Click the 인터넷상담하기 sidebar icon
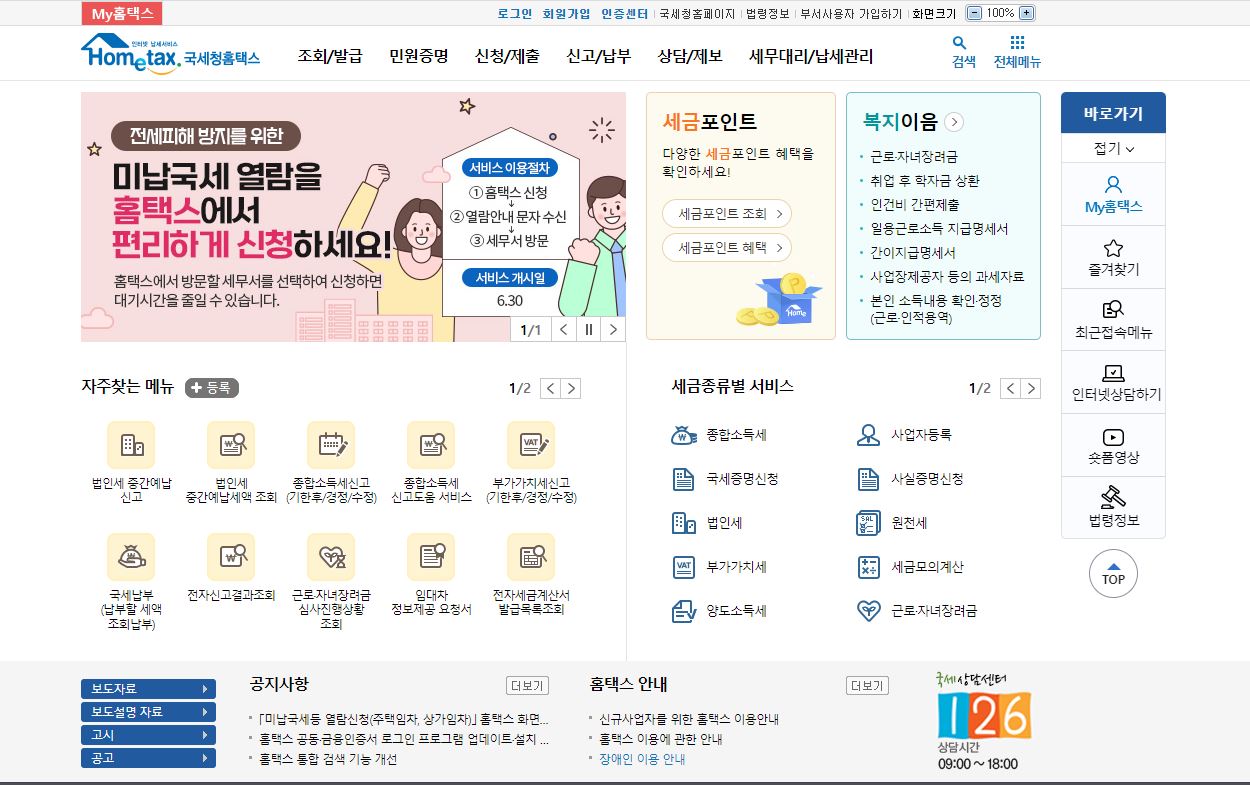The image size is (1250, 785). click(1113, 374)
